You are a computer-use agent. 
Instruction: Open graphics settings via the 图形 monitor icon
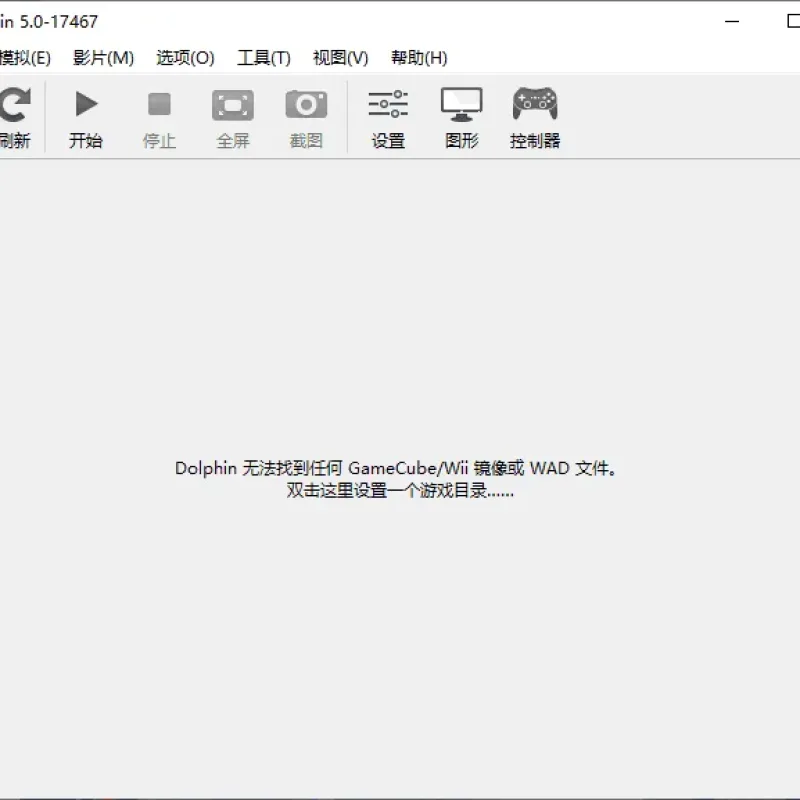461,105
